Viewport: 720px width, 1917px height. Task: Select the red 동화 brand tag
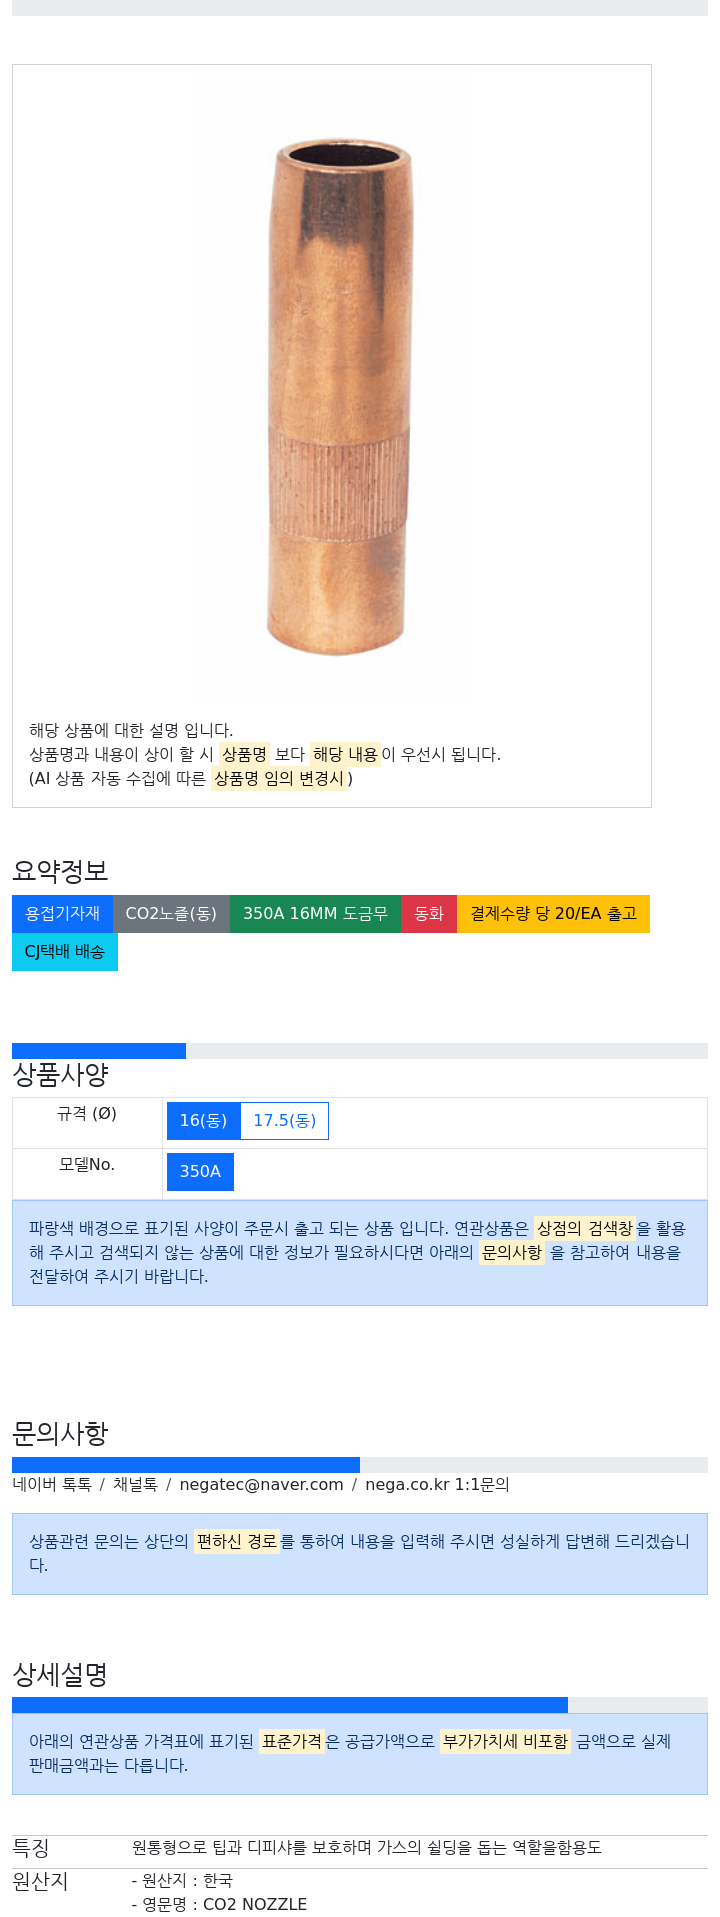pyautogui.click(x=429, y=914)
